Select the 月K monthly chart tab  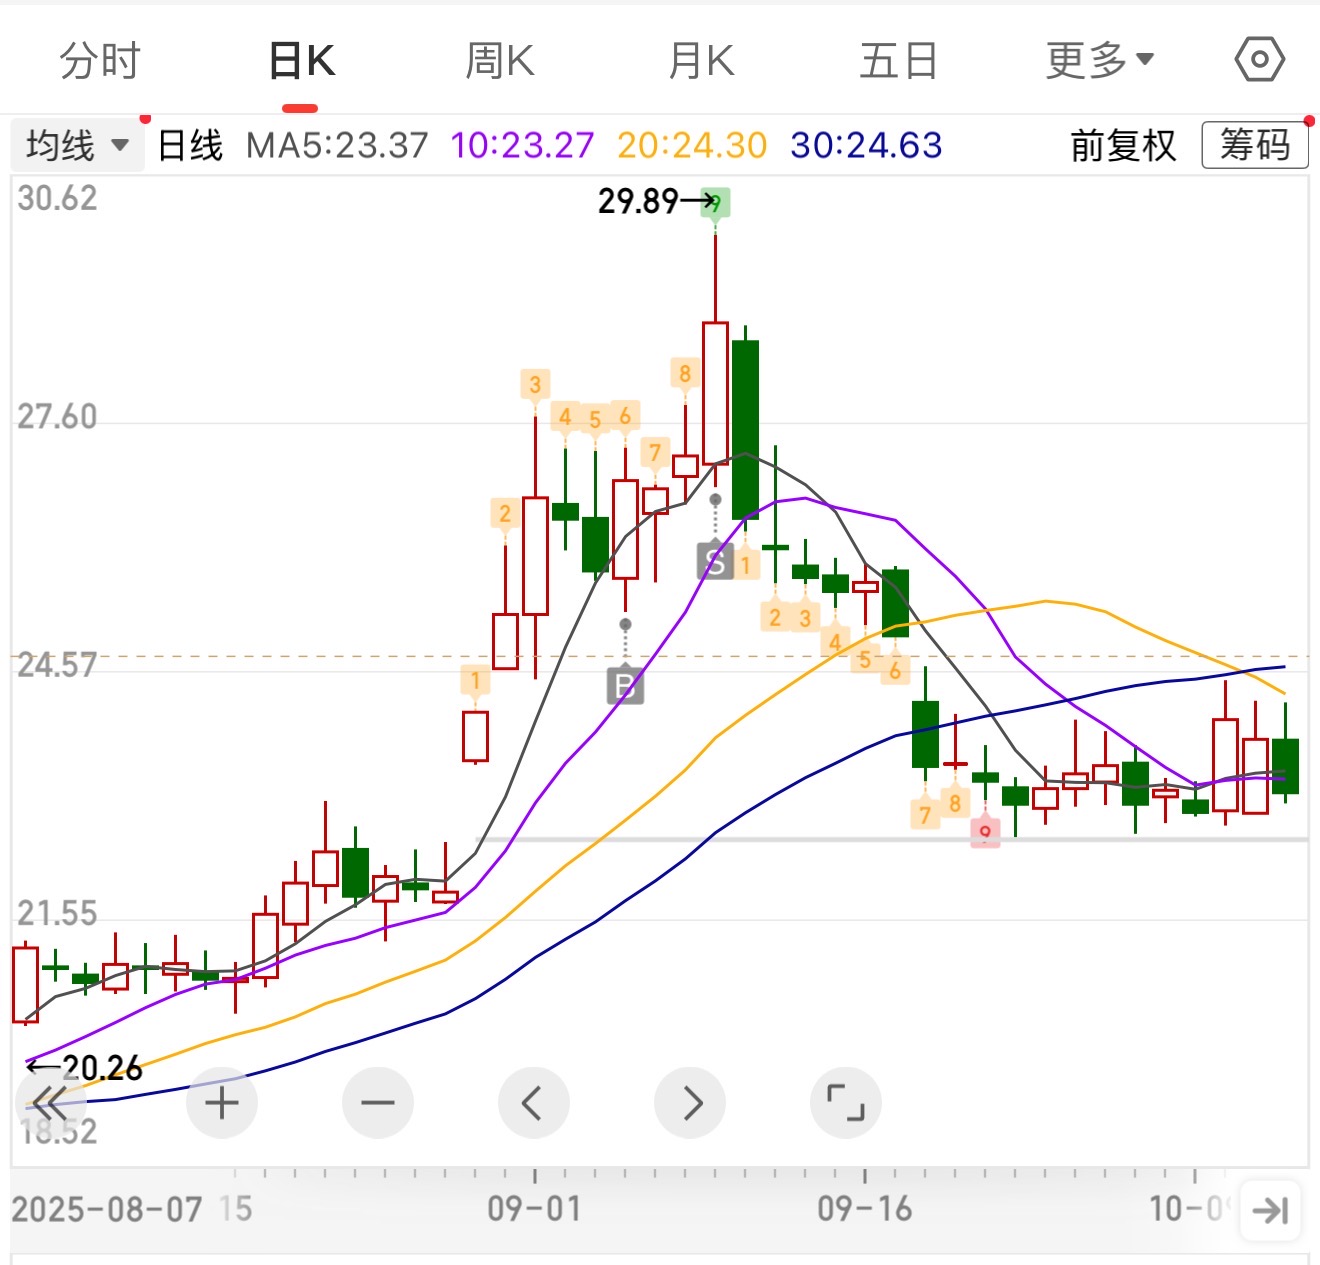coord(701,61)
